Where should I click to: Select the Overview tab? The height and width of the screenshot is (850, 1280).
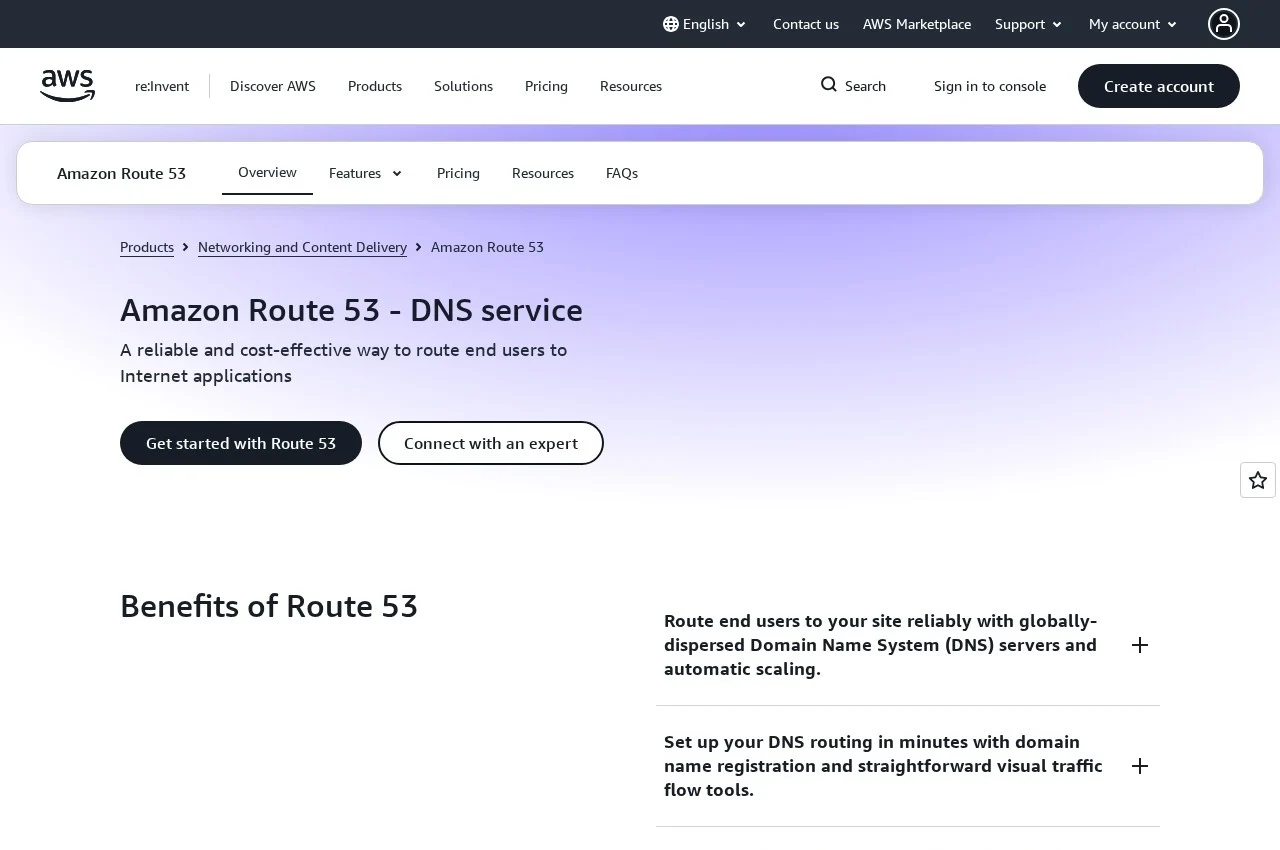click(x=267, y=172)
